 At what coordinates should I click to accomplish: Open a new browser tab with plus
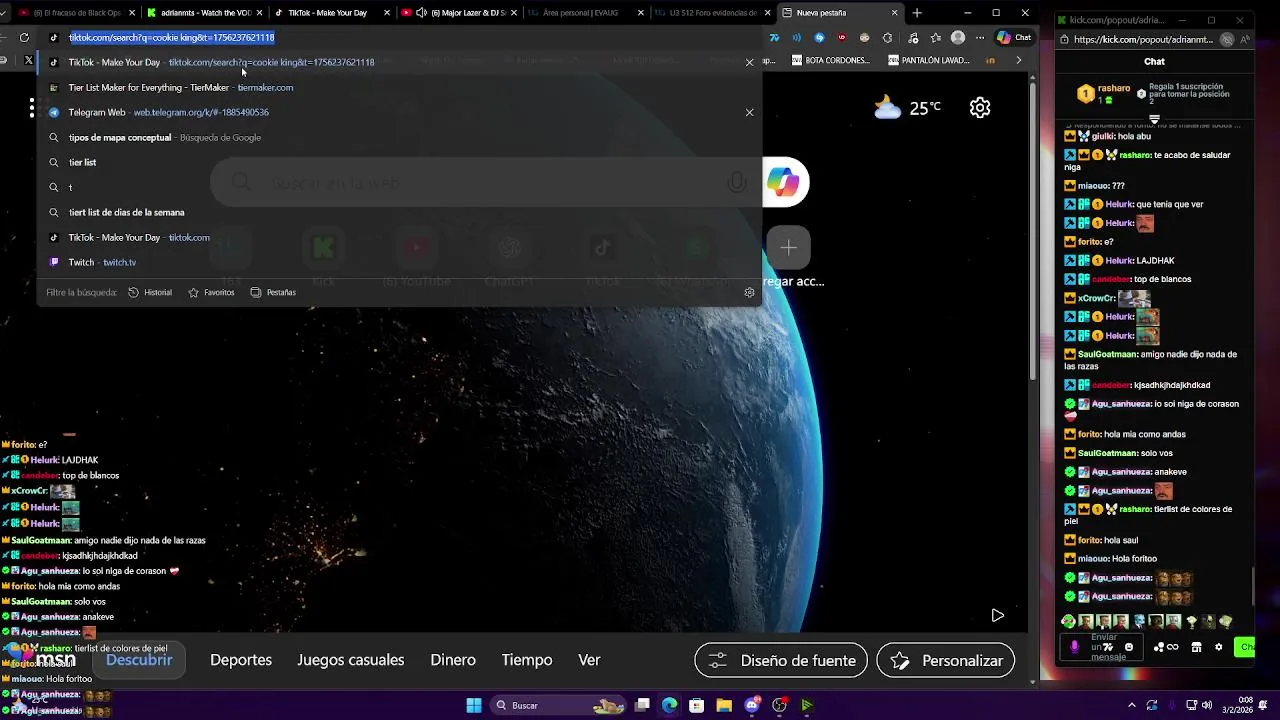917,13
